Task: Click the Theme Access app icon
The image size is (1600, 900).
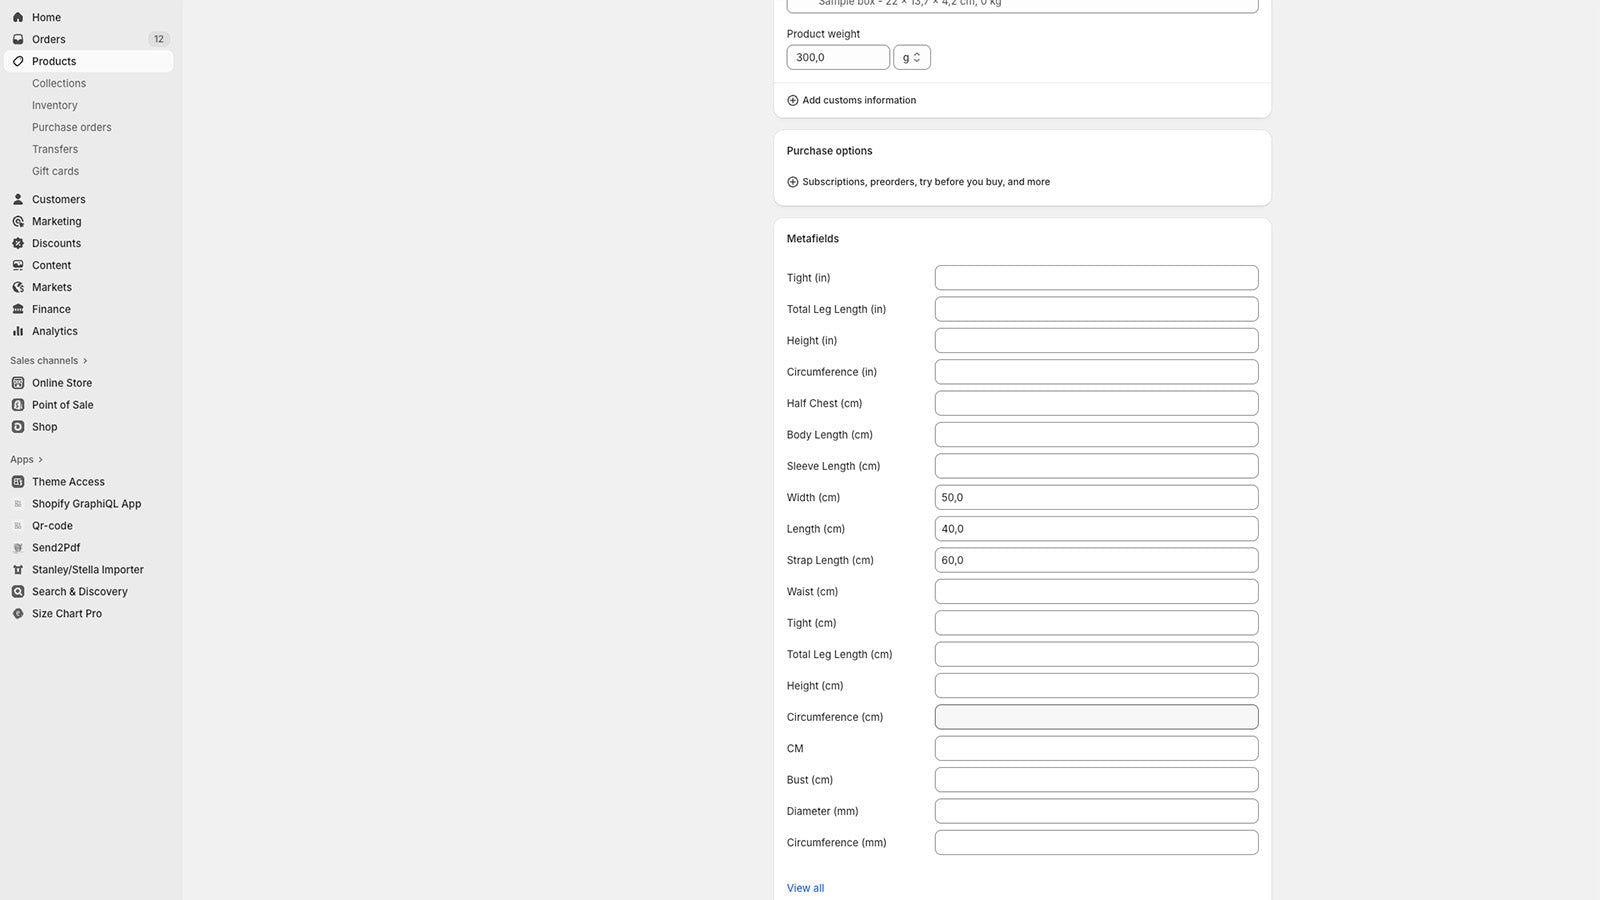Action: [18, 482]
